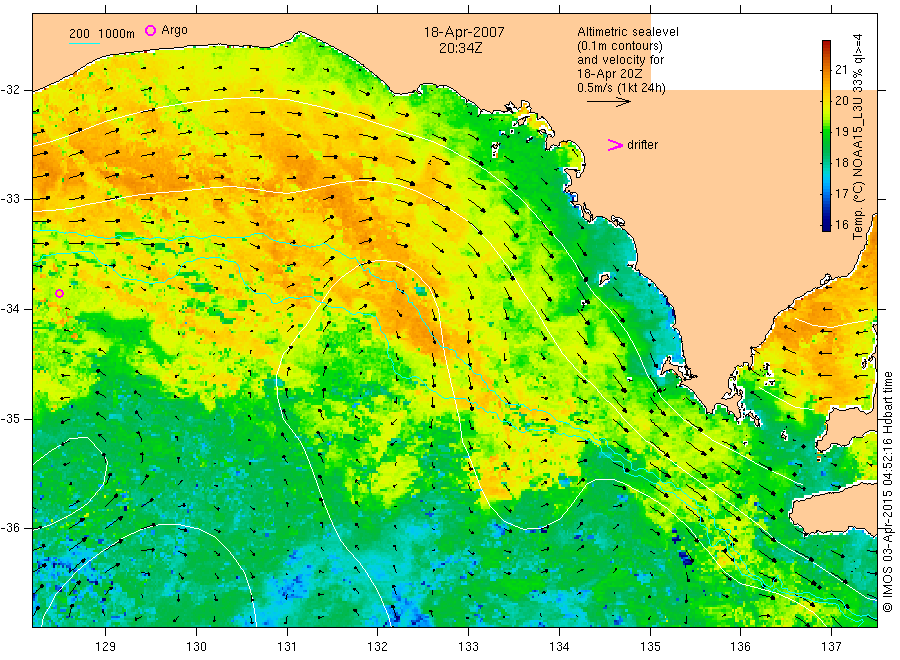Screen dimensions: 900x660
Task: Click the color bar value 16
Action: [x=841, y=224]
